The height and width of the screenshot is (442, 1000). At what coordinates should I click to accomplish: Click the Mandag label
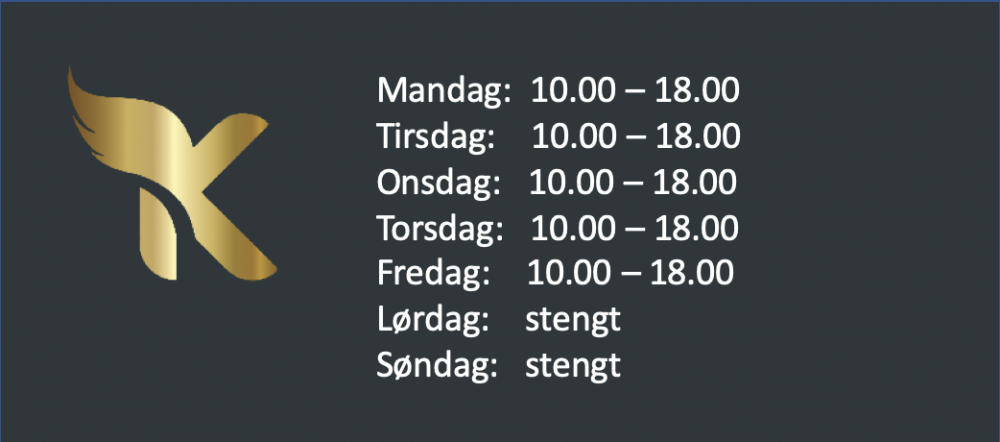pos(445,91)
